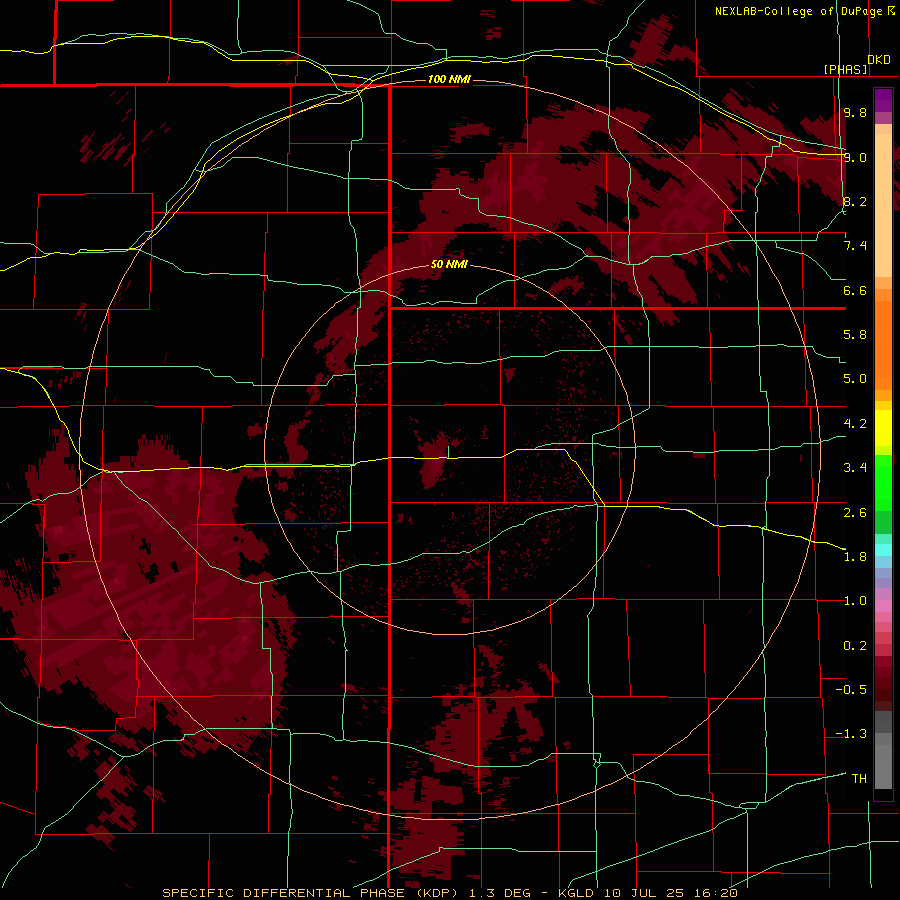Click the 9.8 value on the color scale
Image resolution: width=900 pixels, height=900 pixels.
tap(855, 112)
